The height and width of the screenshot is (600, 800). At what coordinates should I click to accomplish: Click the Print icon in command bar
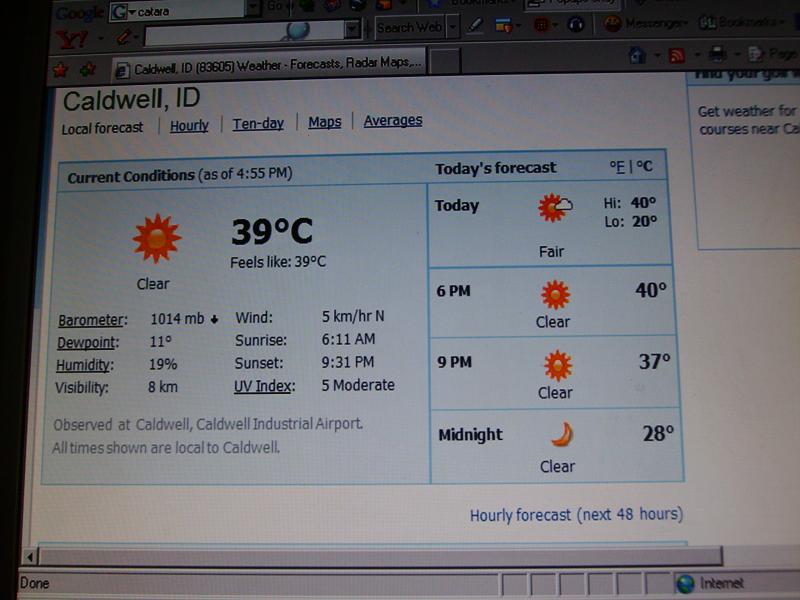717,55
